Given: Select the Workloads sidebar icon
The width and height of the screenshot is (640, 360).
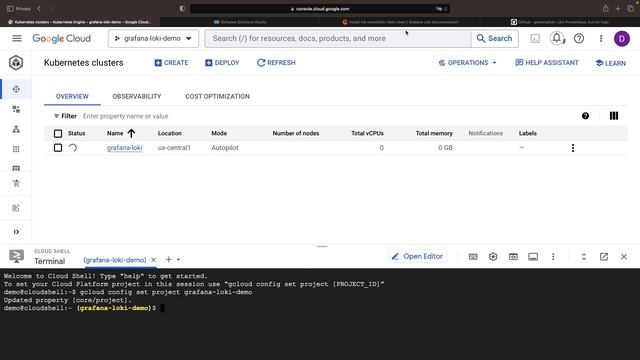Looking at the screenshot, I should click(16, 109).
